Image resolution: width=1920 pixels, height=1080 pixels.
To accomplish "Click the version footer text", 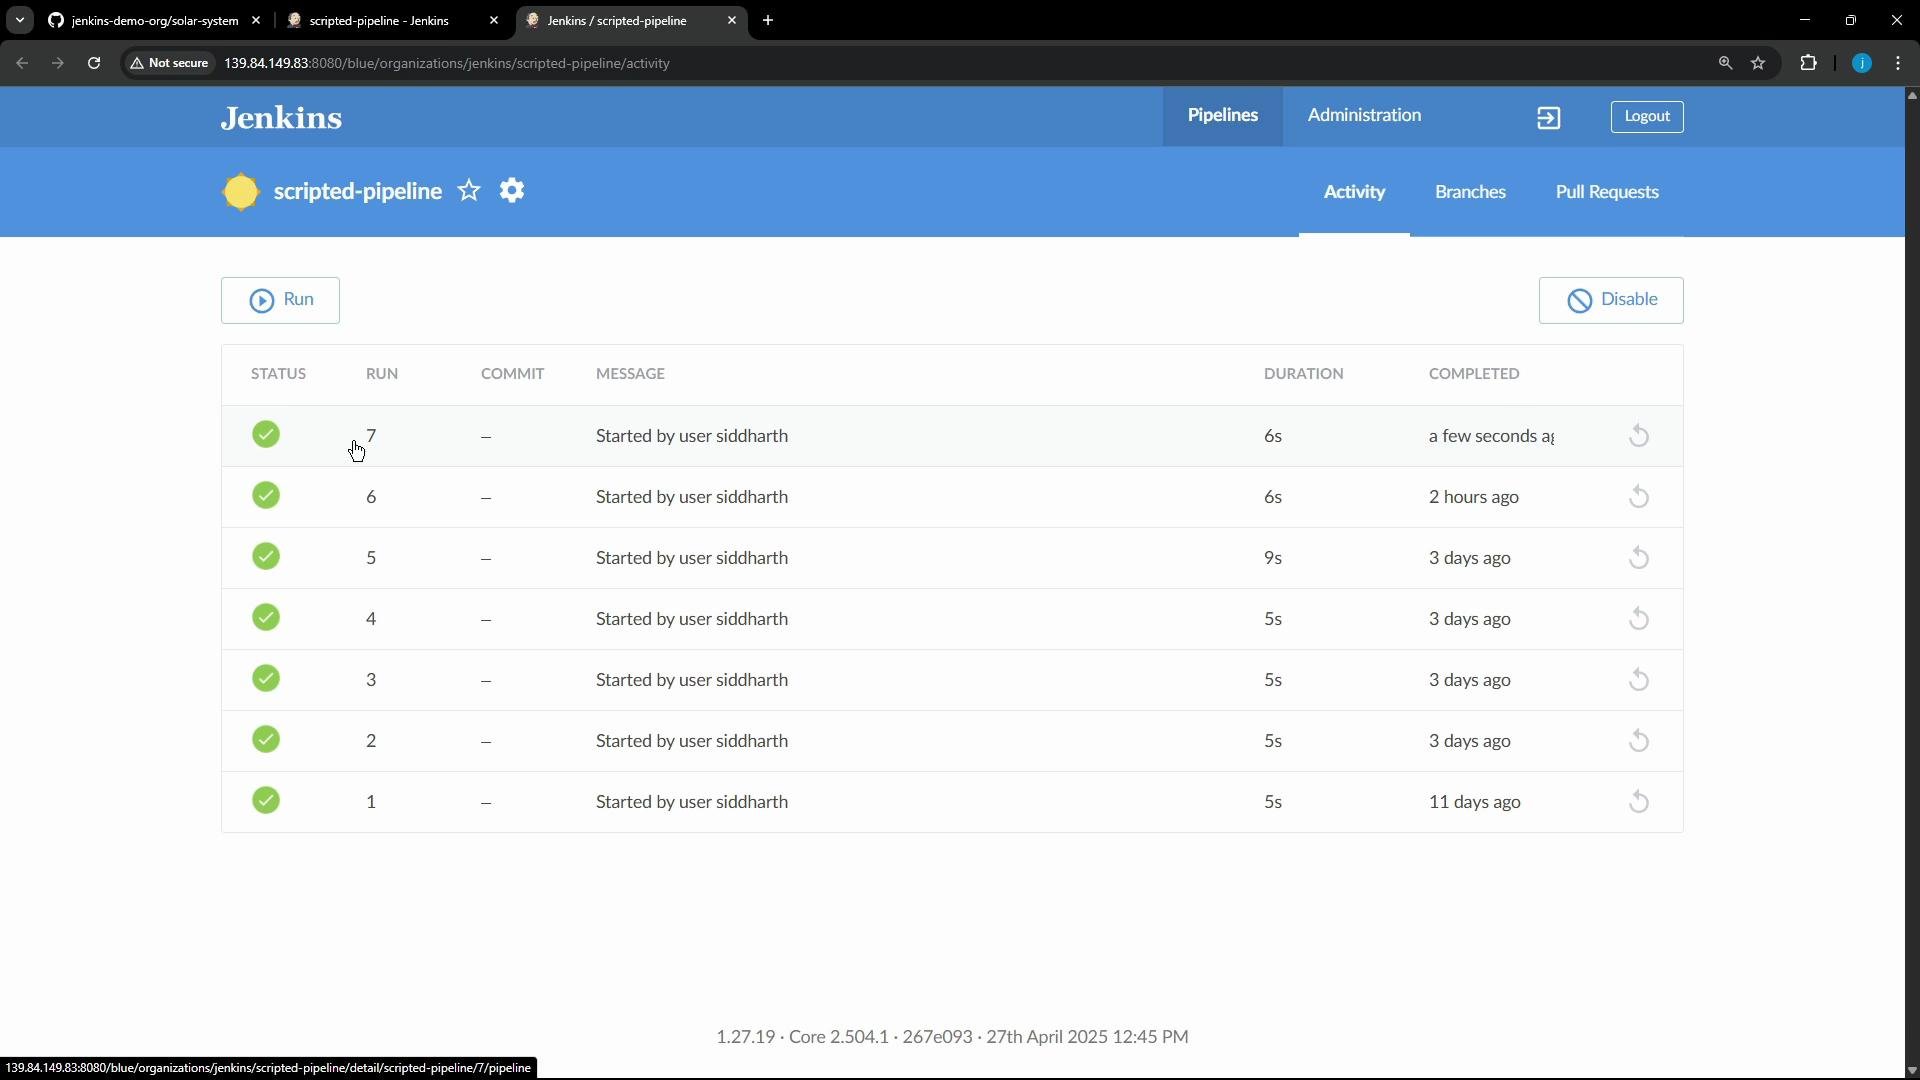I will coord(952,1037).
